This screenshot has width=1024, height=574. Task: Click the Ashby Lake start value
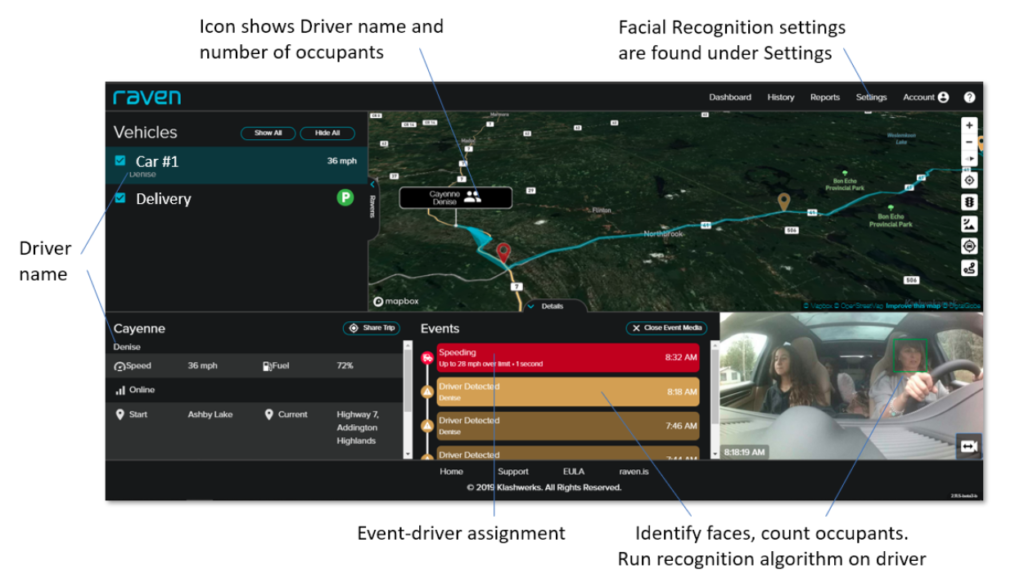pos(210,415)
